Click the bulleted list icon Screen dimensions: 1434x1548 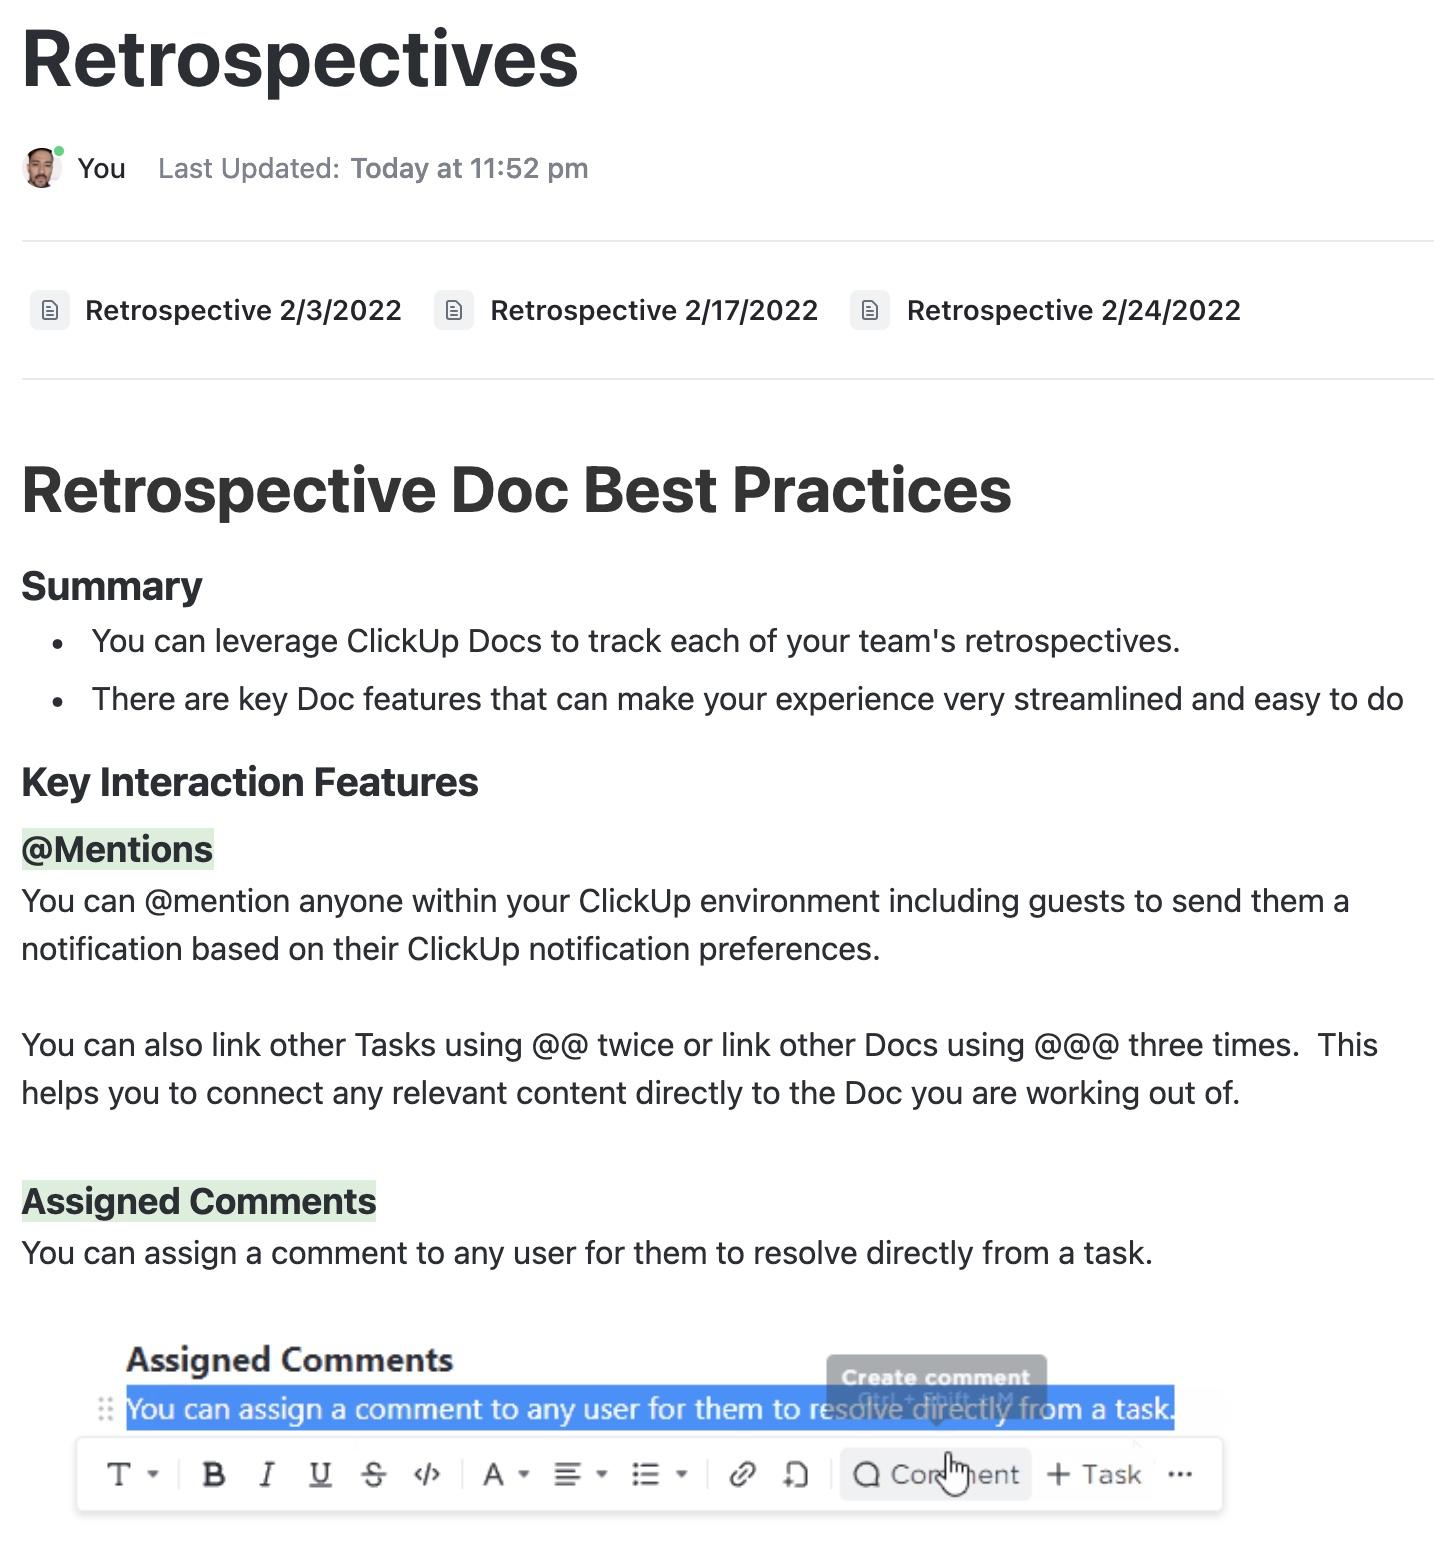pos(645,1473)
